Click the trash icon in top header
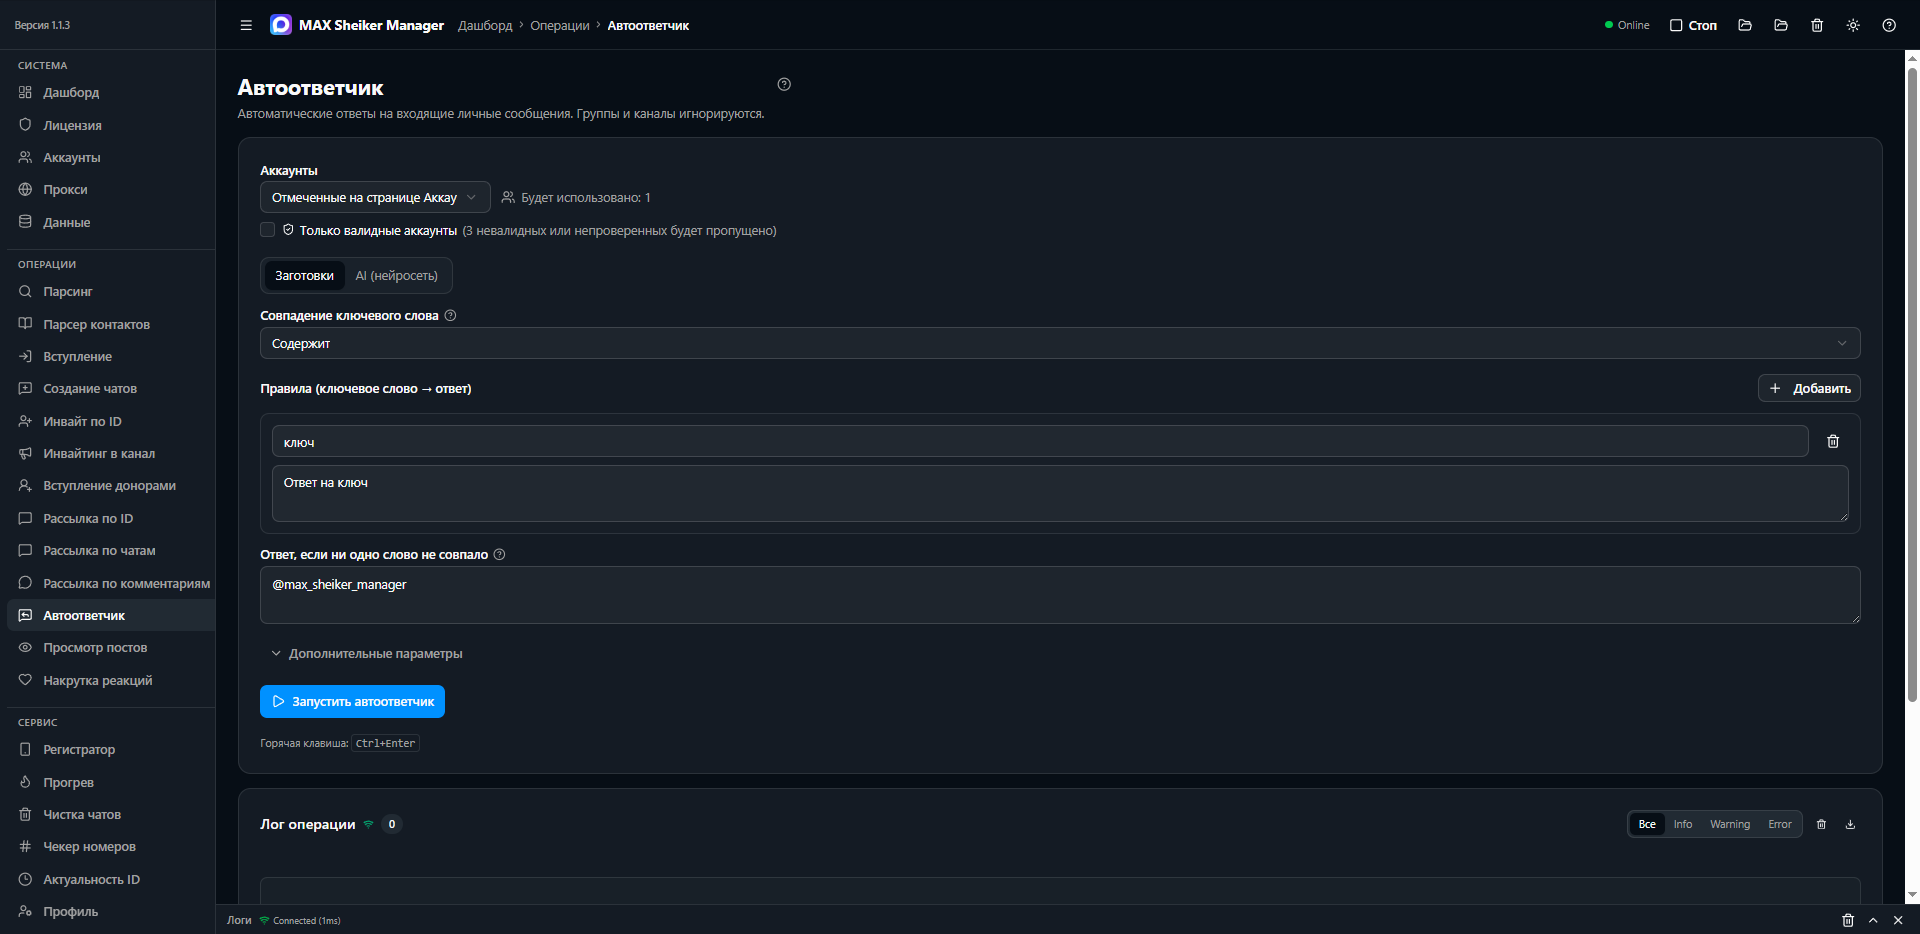The height and width of the screenshot is (934, 1920). tap(1817, 25)
